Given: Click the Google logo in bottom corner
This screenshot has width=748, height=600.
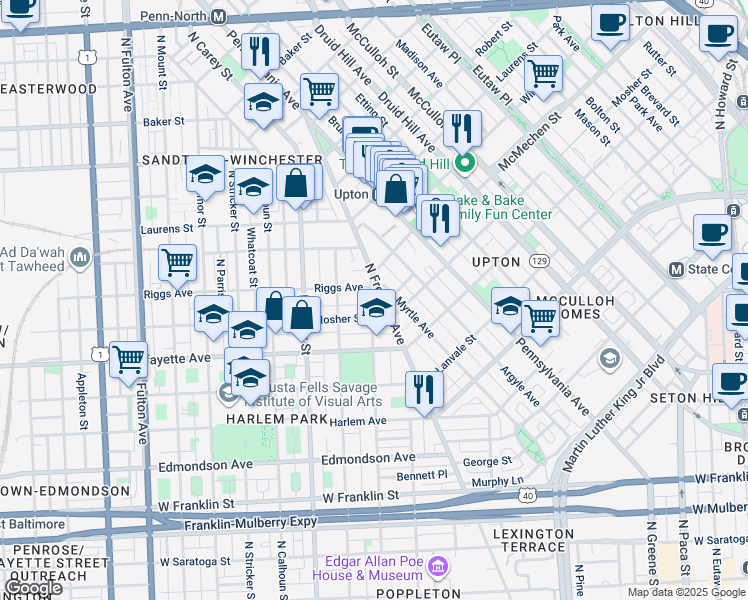Looking at the screenshot, I should pos(33,588).
